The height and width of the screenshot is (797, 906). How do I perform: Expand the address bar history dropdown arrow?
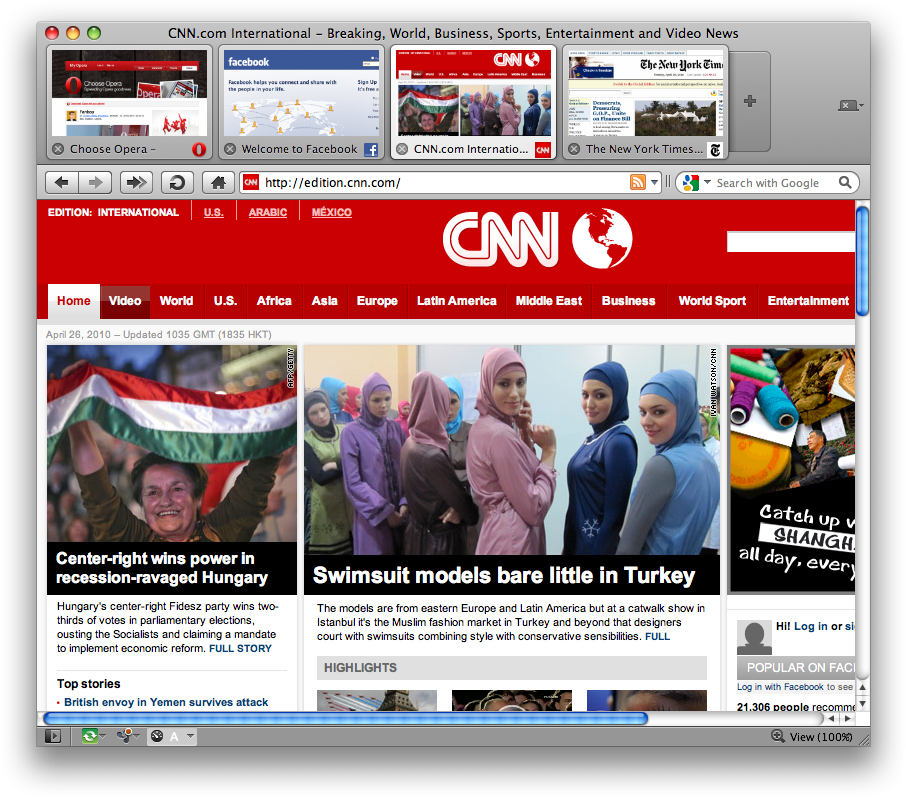coord(654,183)
